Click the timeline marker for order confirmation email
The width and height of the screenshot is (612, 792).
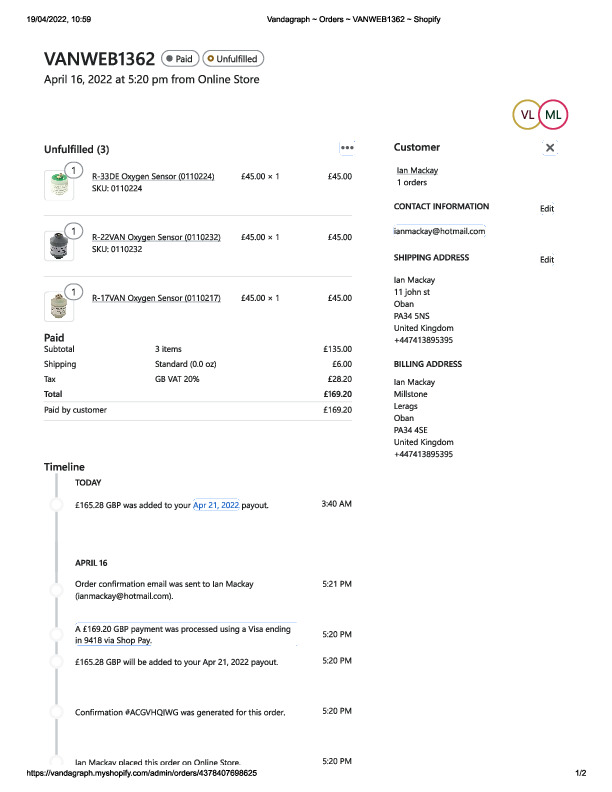point(57,589)
